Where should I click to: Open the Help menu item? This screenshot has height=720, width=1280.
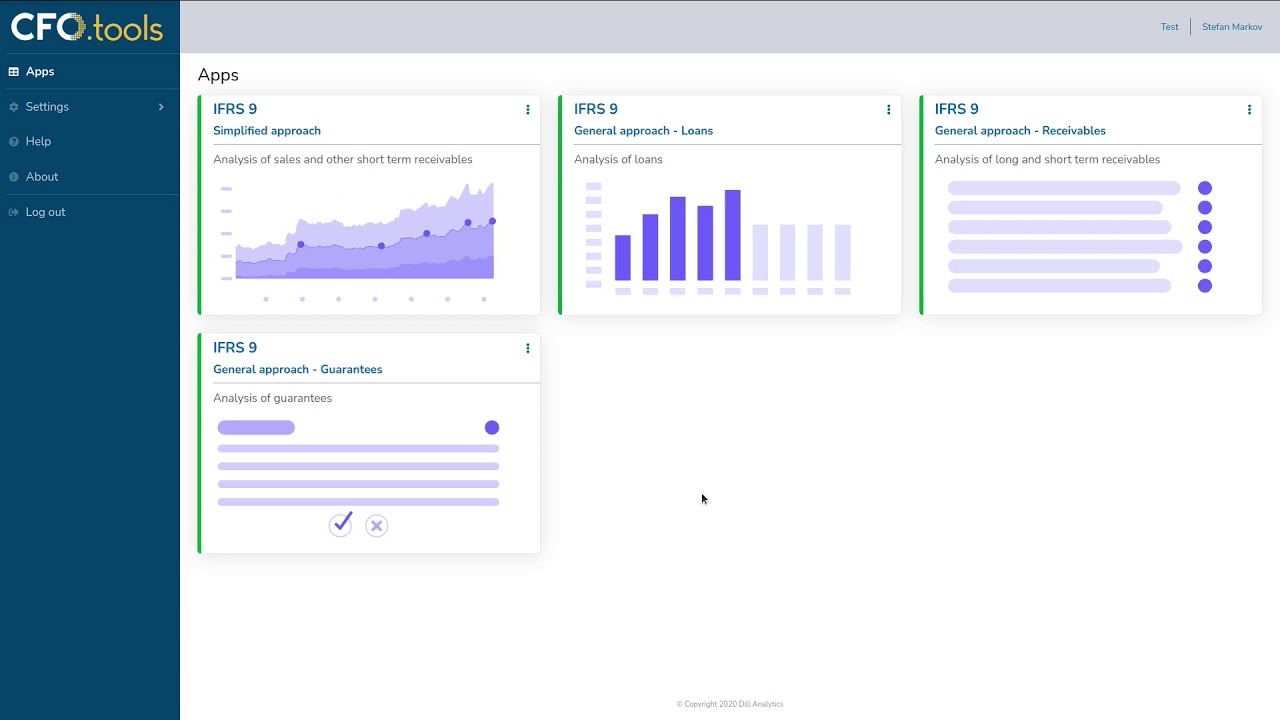point(90,142)
